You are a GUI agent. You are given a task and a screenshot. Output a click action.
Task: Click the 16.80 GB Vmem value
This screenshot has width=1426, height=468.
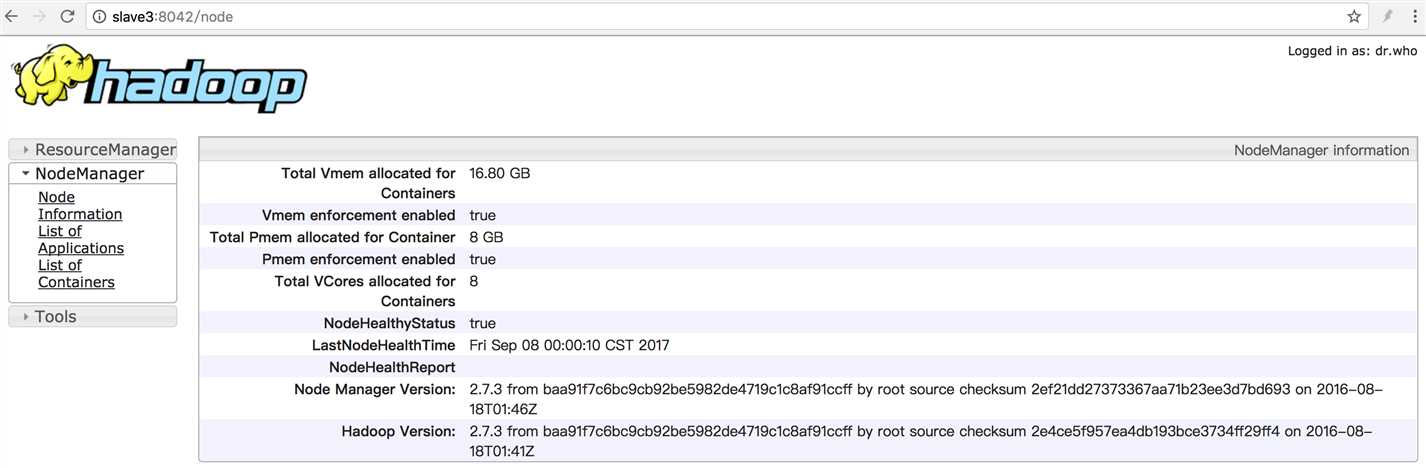[x=500, y=173]
